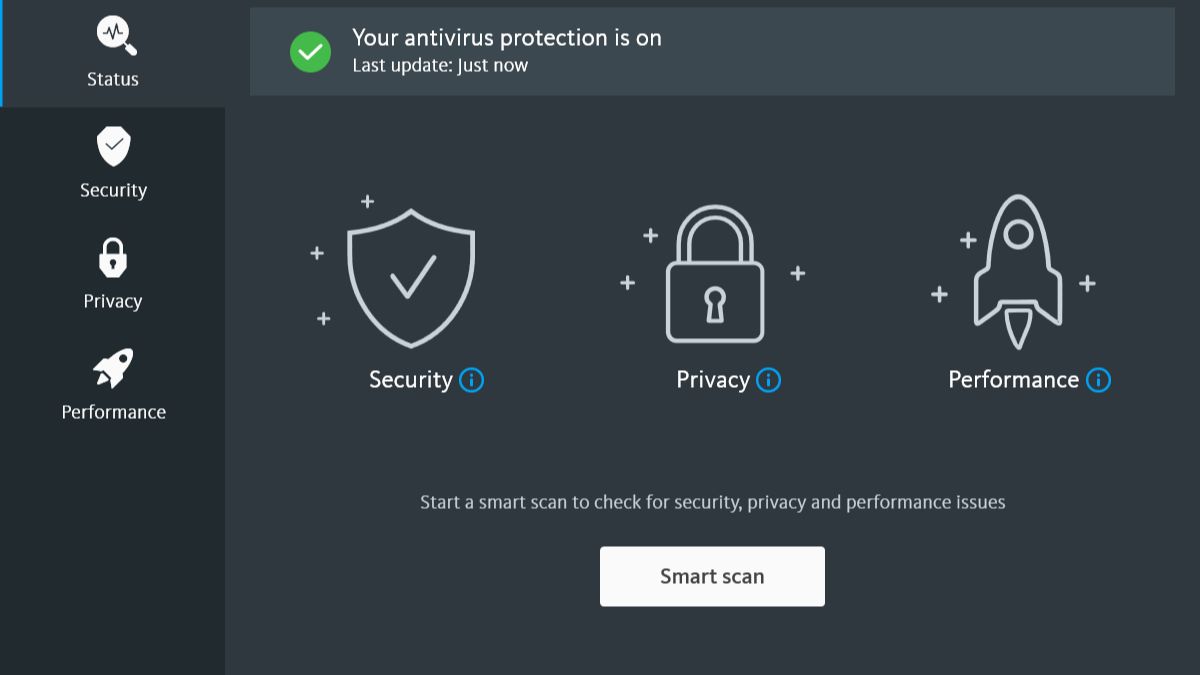This screenshot has width=1200, height=675.
Task: Click the Security heading under the shield
Action: click(x=411, y=380)
